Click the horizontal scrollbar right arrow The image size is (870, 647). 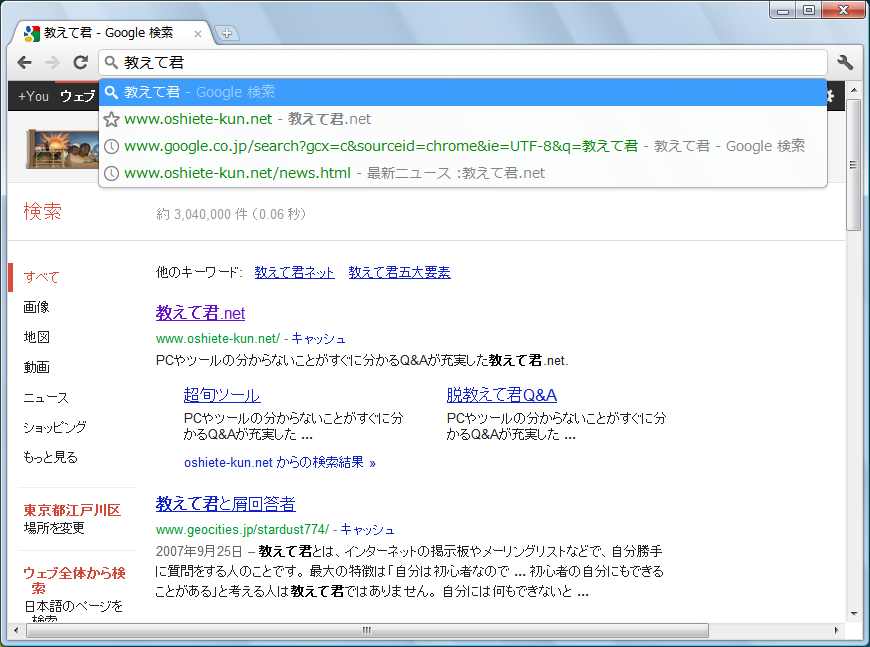[837, 630]
